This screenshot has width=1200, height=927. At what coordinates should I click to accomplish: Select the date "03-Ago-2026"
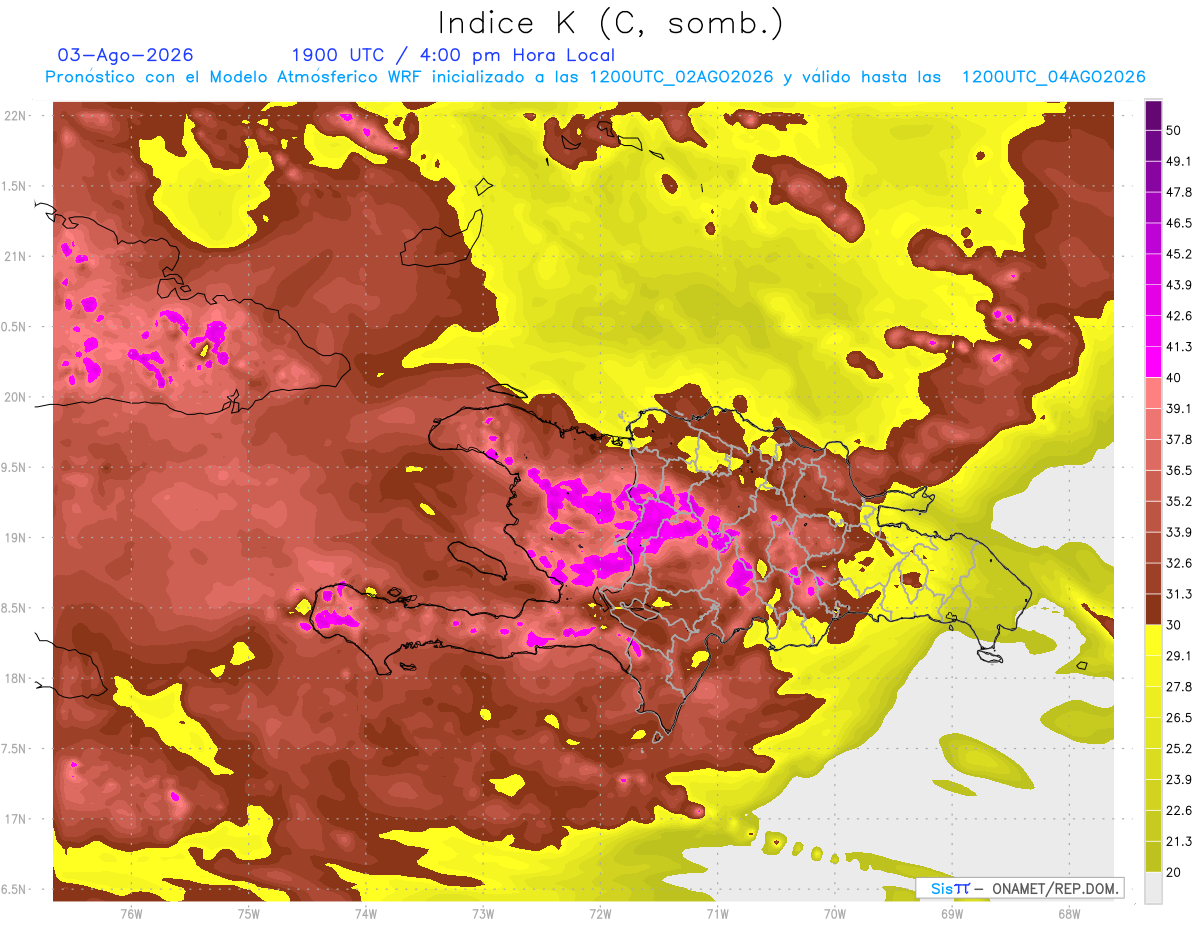pos(126,55)
